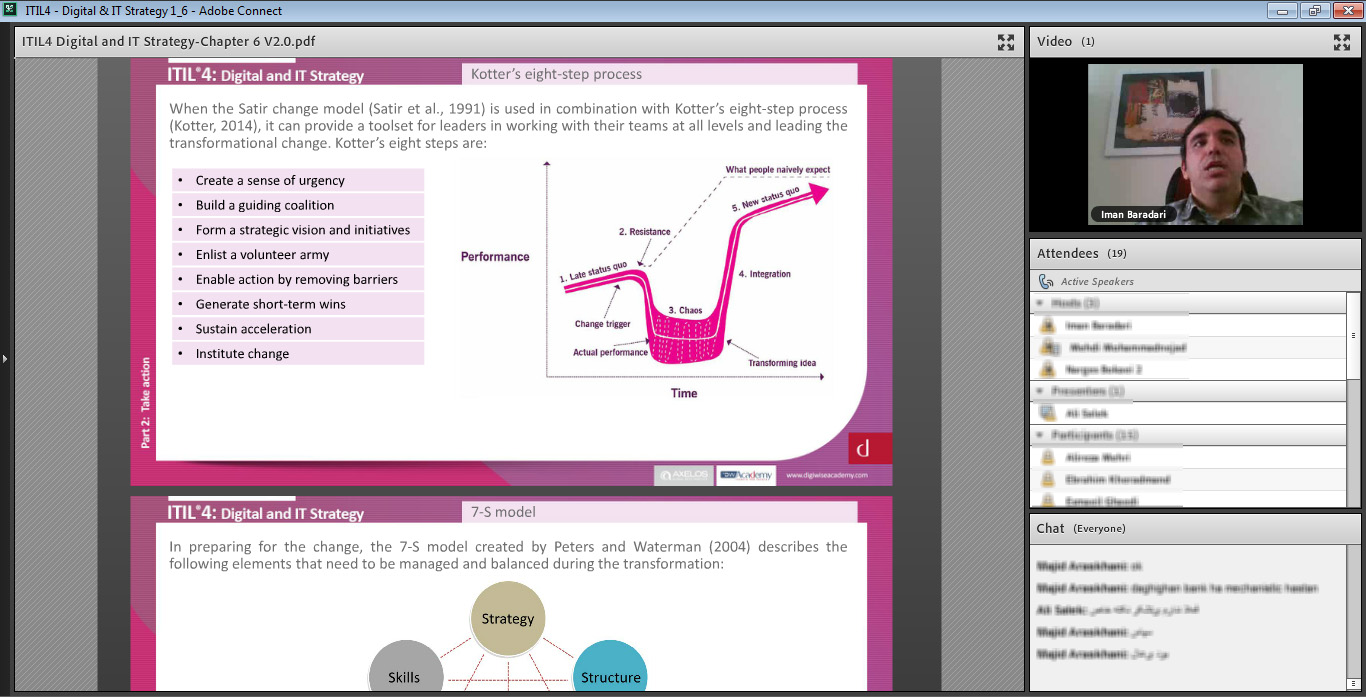Click the host icon beside Narges Bokaei 2
1366x697 pixels.
click(x=1048, y=369)
